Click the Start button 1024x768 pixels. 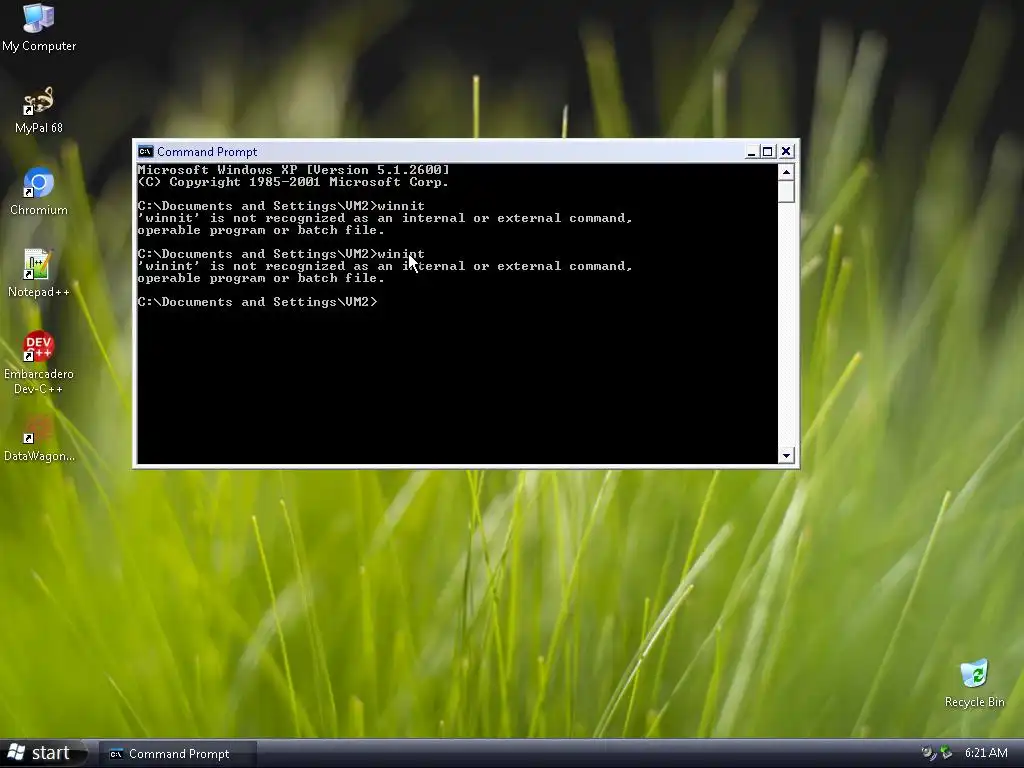click(42, 753)
